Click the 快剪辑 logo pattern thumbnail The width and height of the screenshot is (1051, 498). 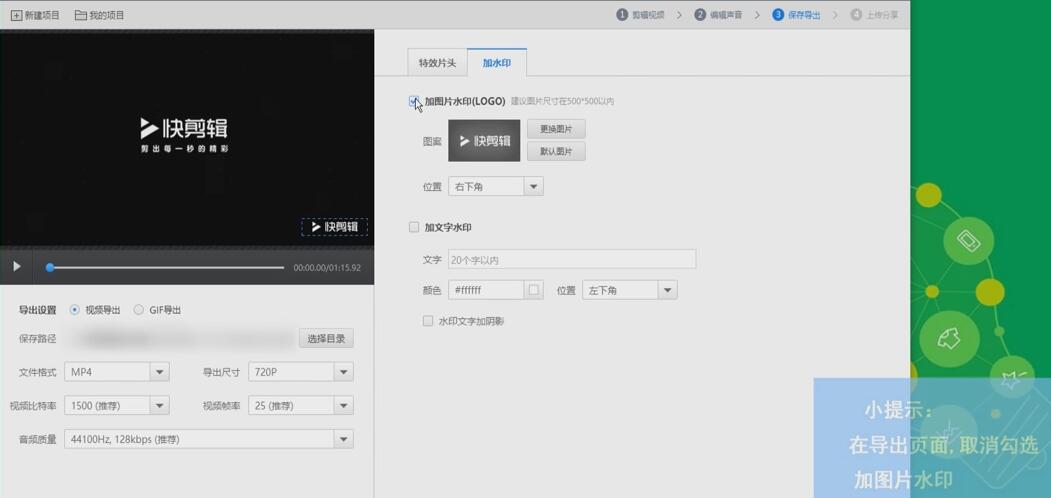[484, 141]
